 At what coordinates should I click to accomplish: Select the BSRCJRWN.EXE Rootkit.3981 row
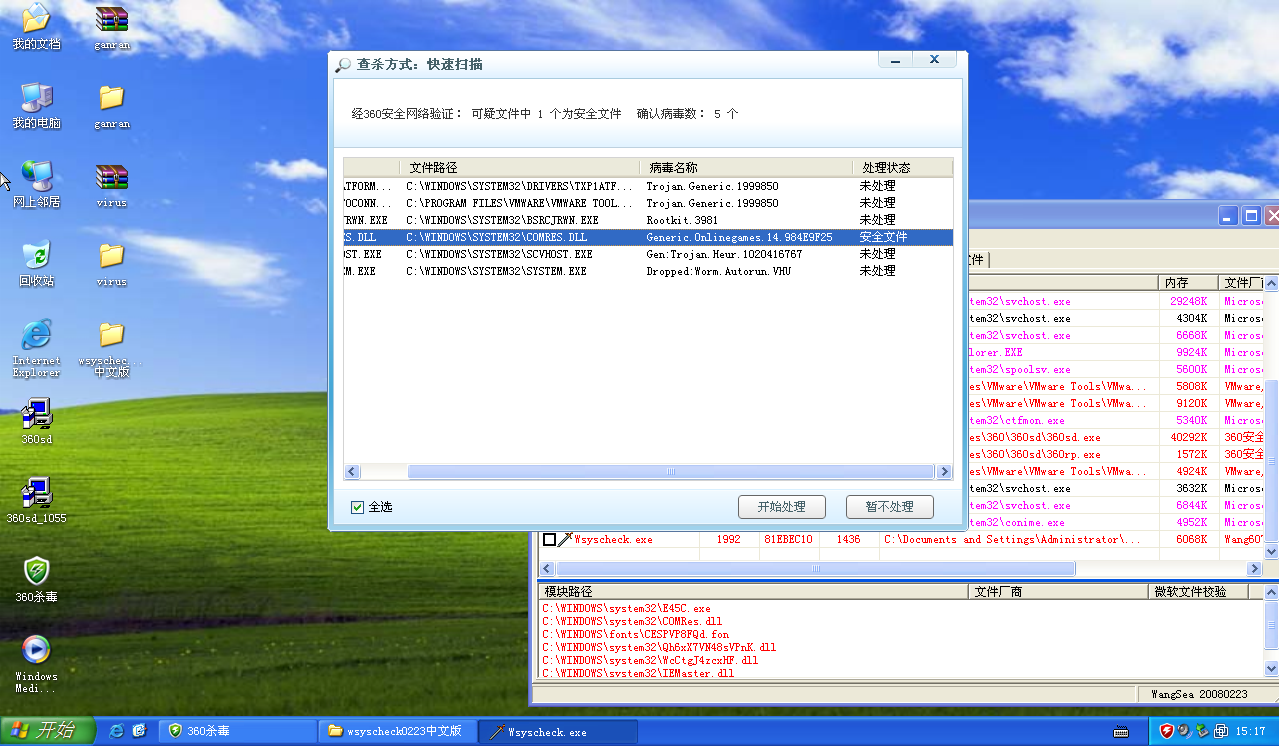(648, 220)
